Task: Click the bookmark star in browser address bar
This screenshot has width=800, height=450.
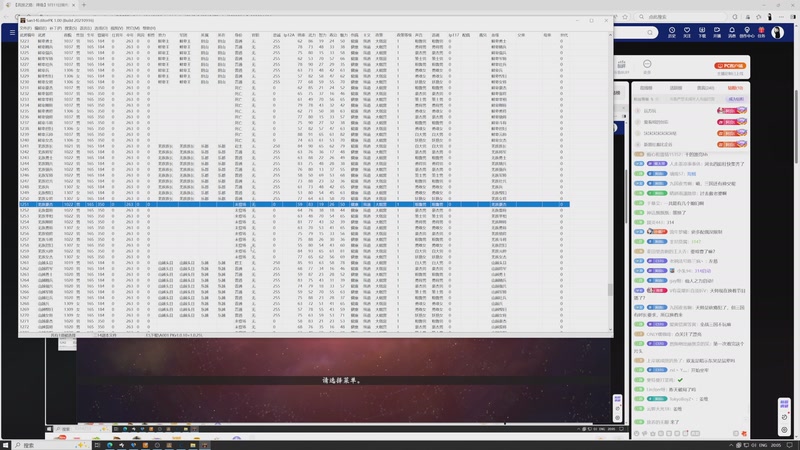Action: coord(625,17)
